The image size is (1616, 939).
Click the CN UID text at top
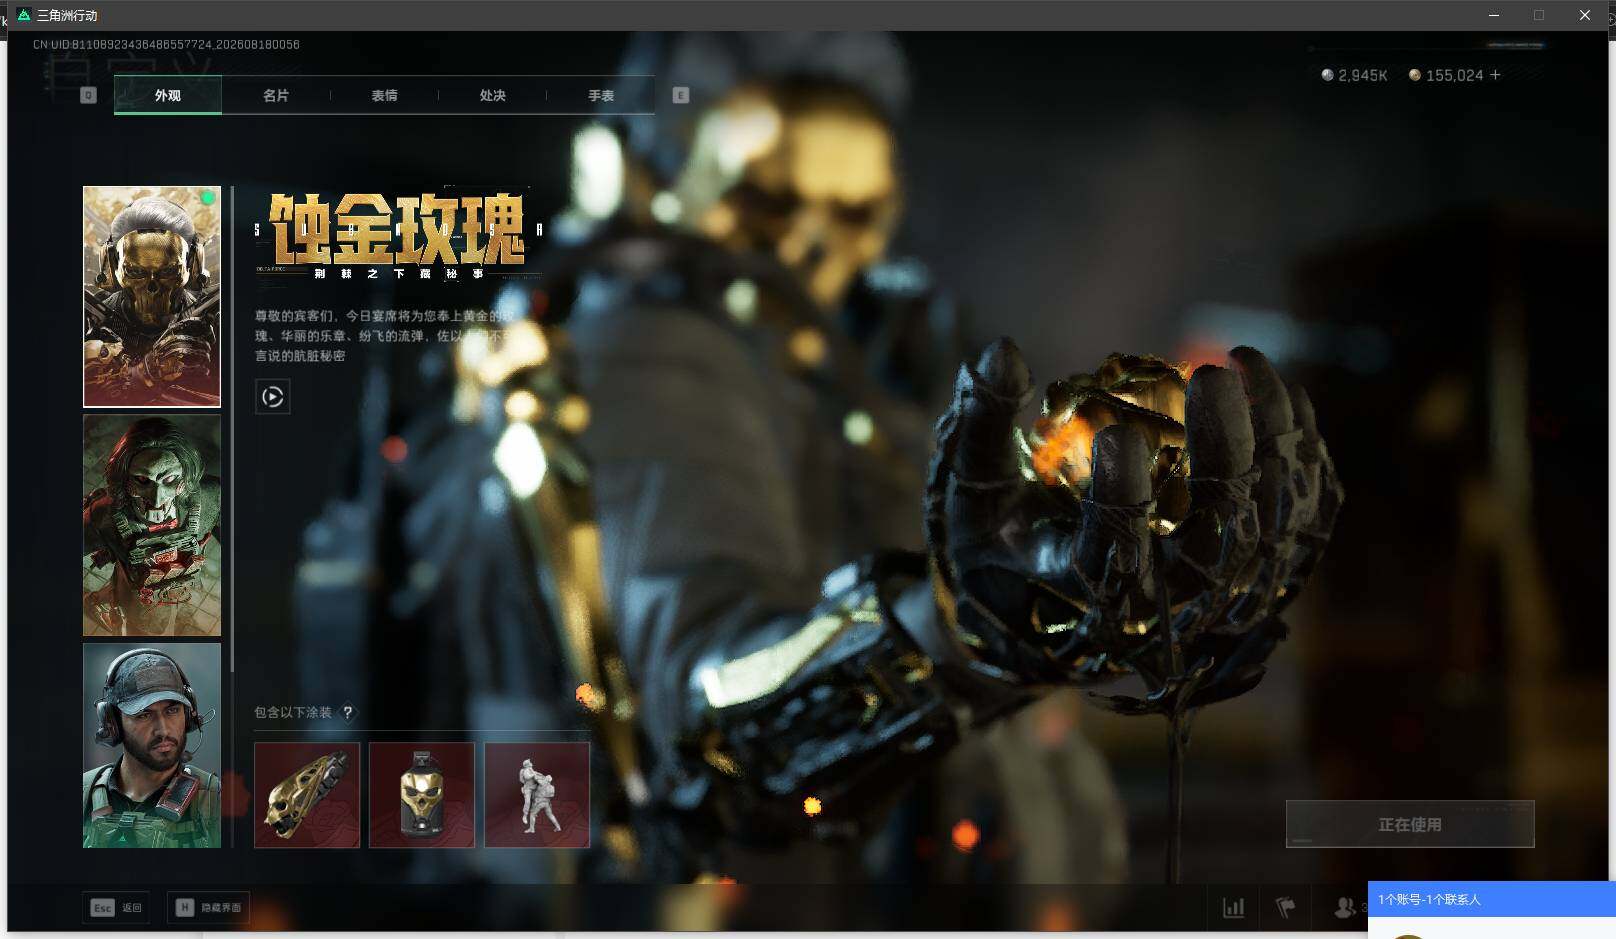[x=166, y=44]
